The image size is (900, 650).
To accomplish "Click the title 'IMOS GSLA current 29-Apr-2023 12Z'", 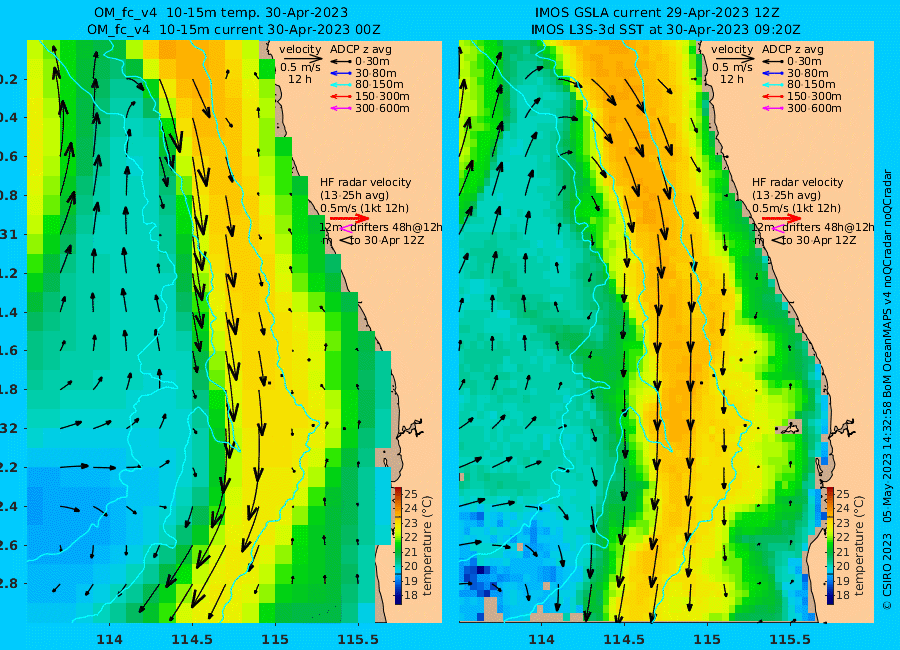I will point(657,13).
